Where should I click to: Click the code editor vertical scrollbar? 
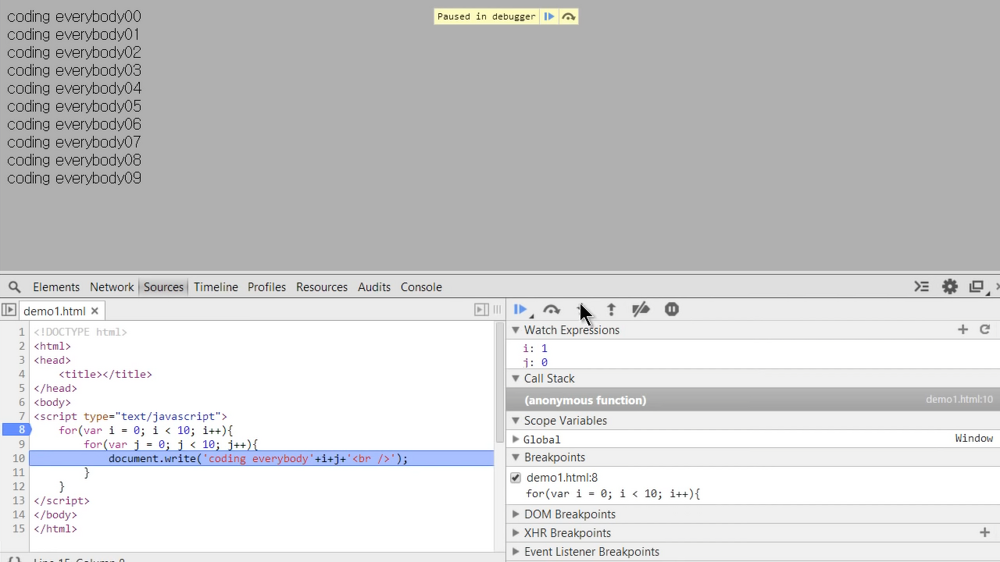499,383
